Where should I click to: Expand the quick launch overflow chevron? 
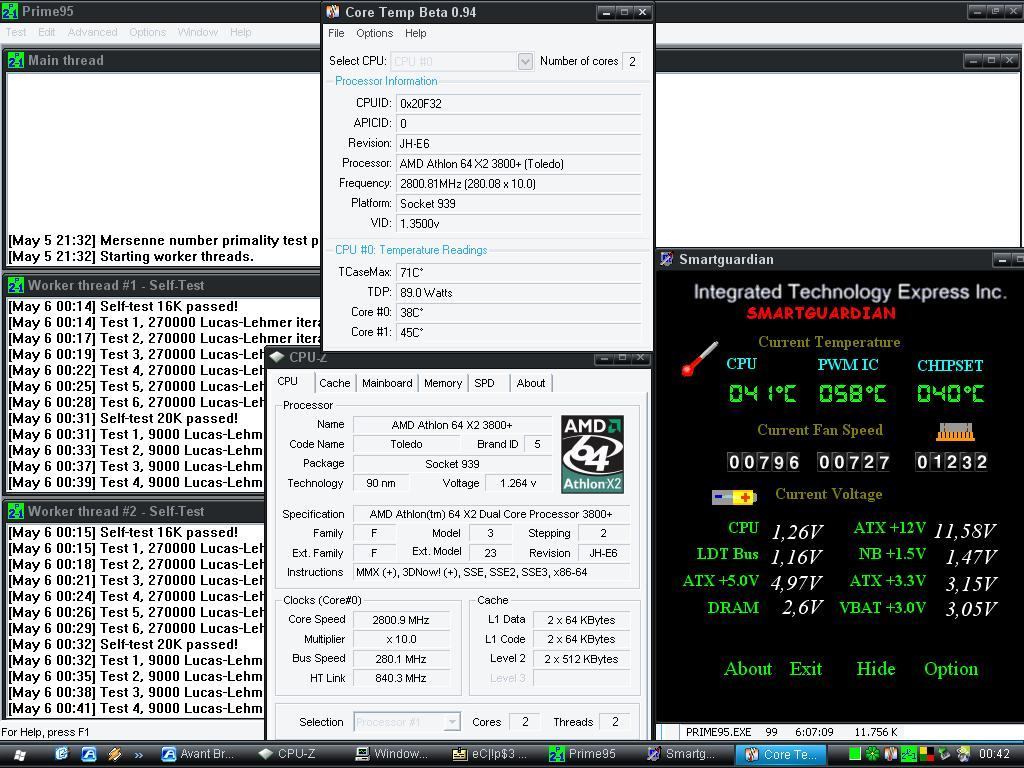click(x=138, y=755)
